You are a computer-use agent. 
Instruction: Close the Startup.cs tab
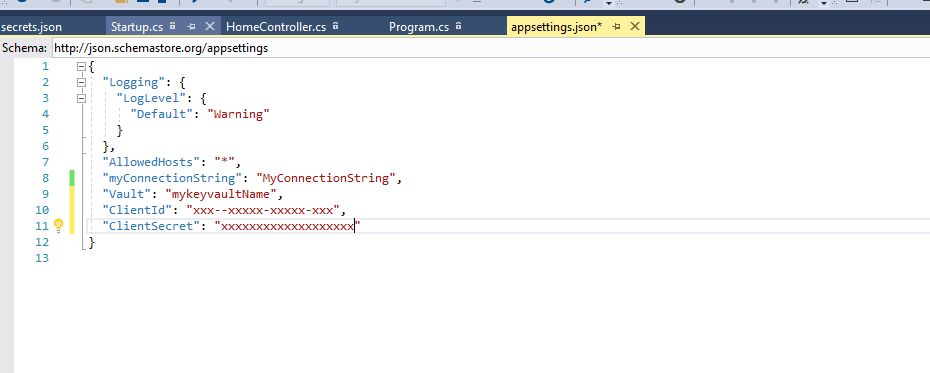click(x=209, y=26)
